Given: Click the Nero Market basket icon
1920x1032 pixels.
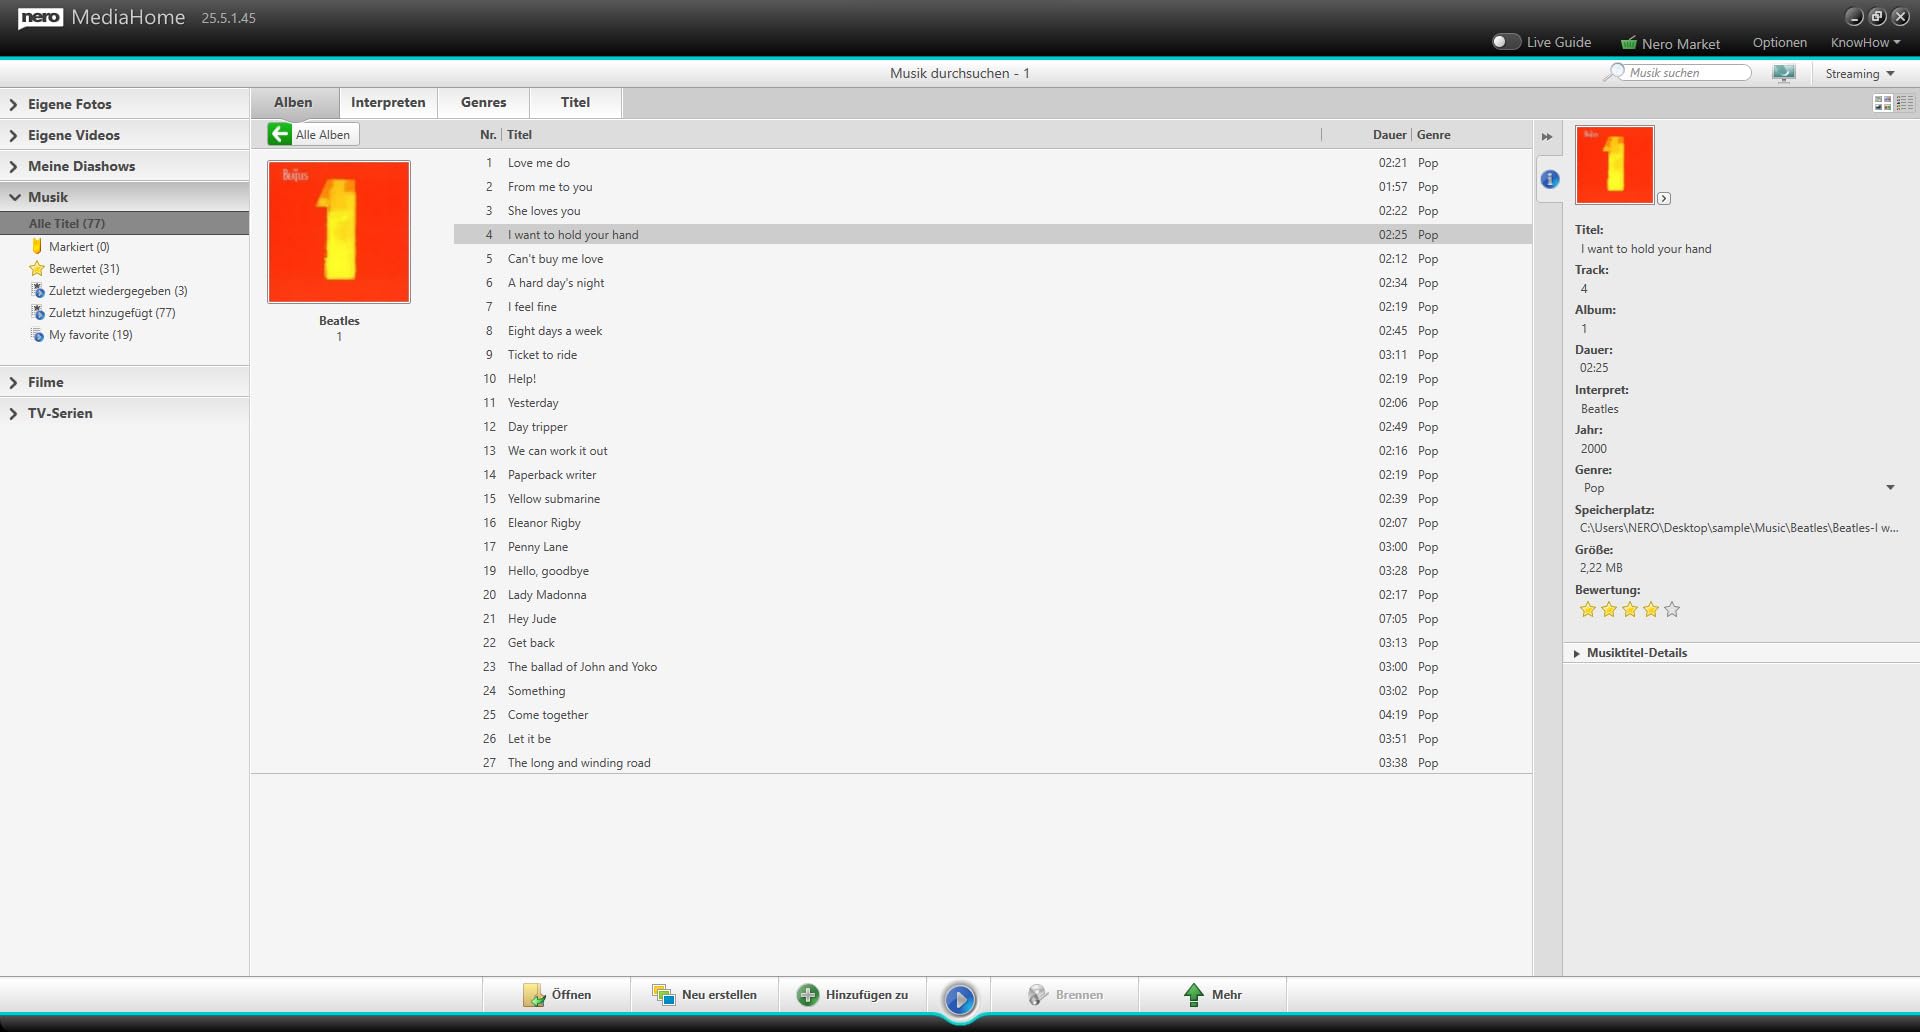Looking at the screenshot, I should point(1629,43).
